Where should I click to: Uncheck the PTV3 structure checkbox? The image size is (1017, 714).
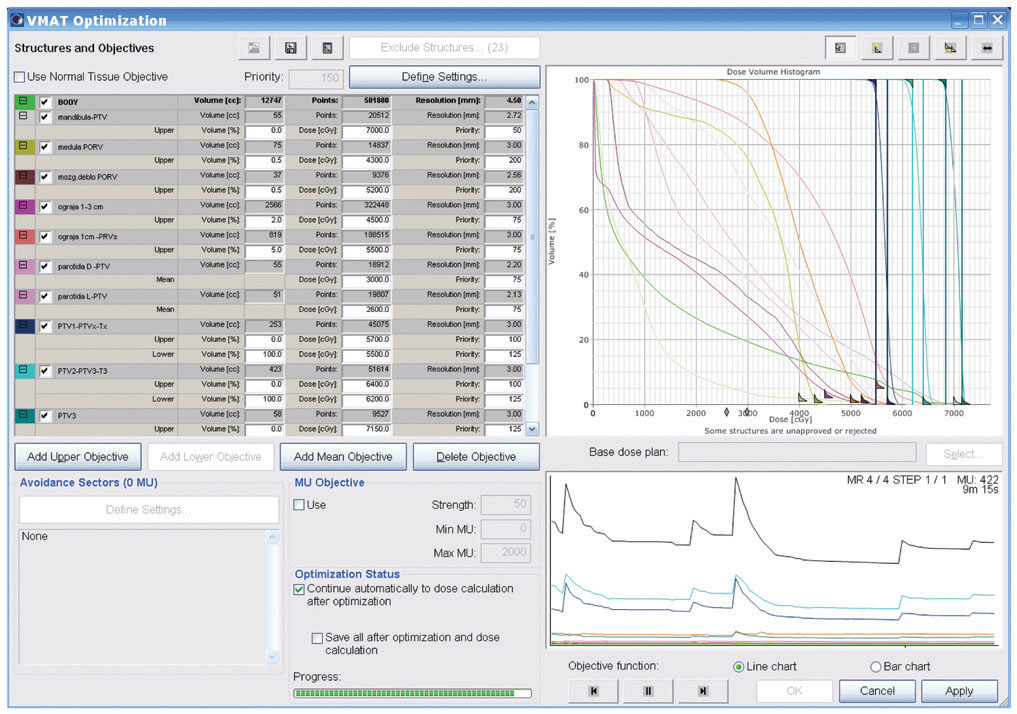coord(45,416)
